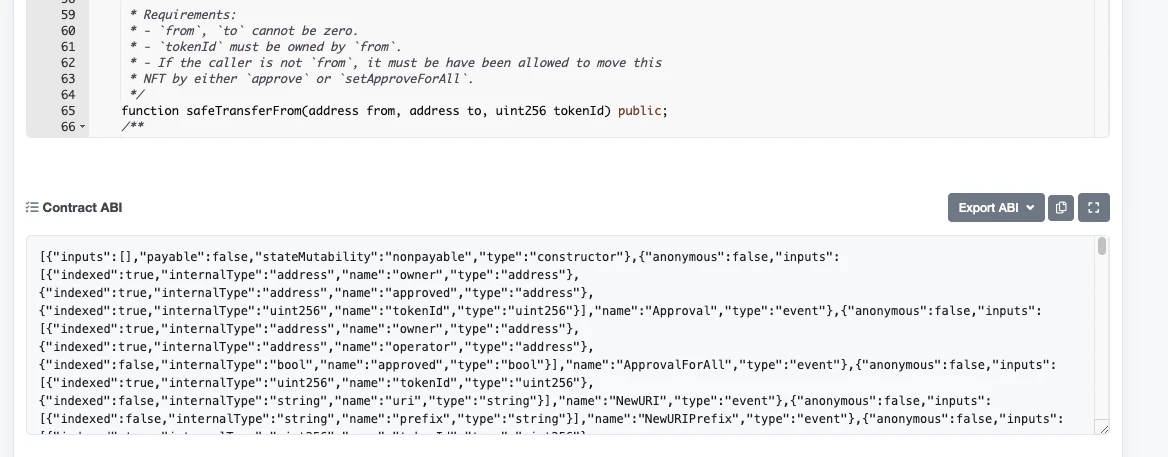Screen dimensions: 1168x457
Task: Click line number 62 in the gutter
Action: click(x=68, y=63)
